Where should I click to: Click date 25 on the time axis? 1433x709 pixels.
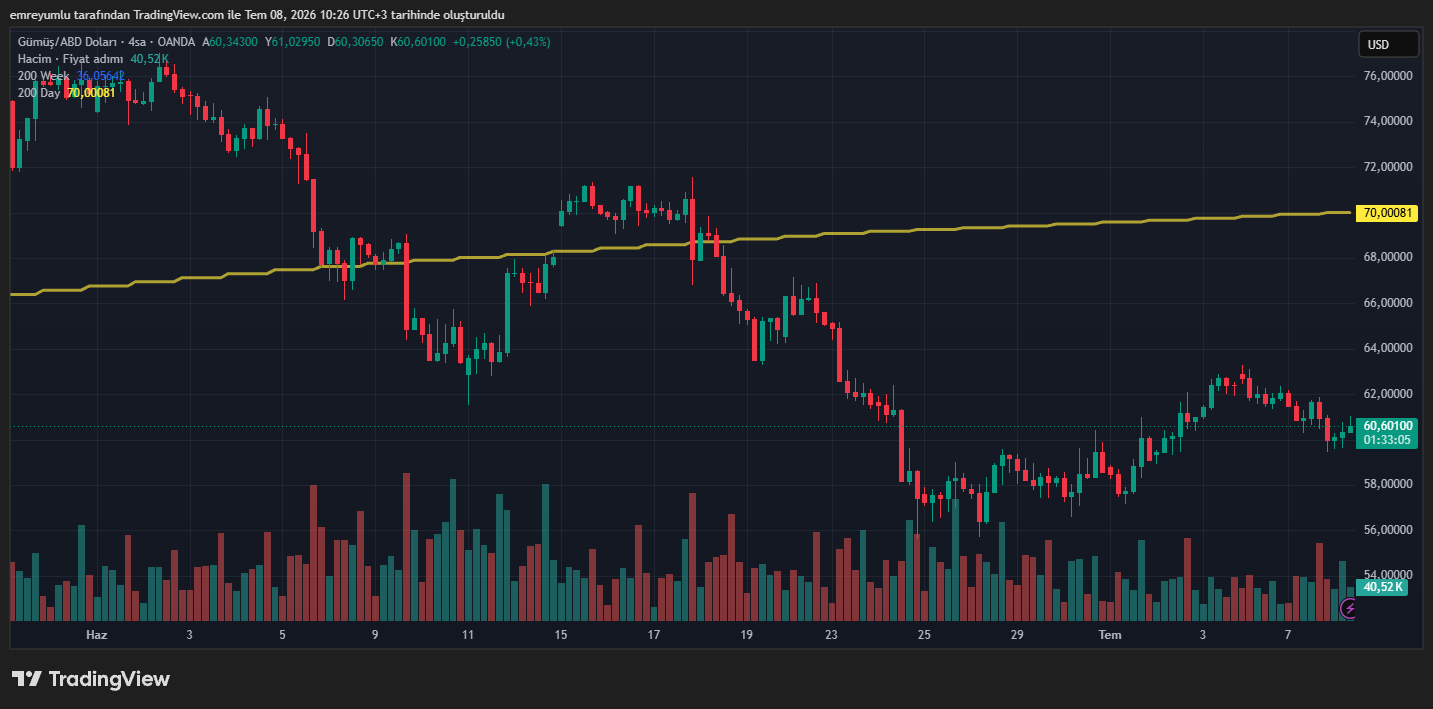tap(924, 635)
